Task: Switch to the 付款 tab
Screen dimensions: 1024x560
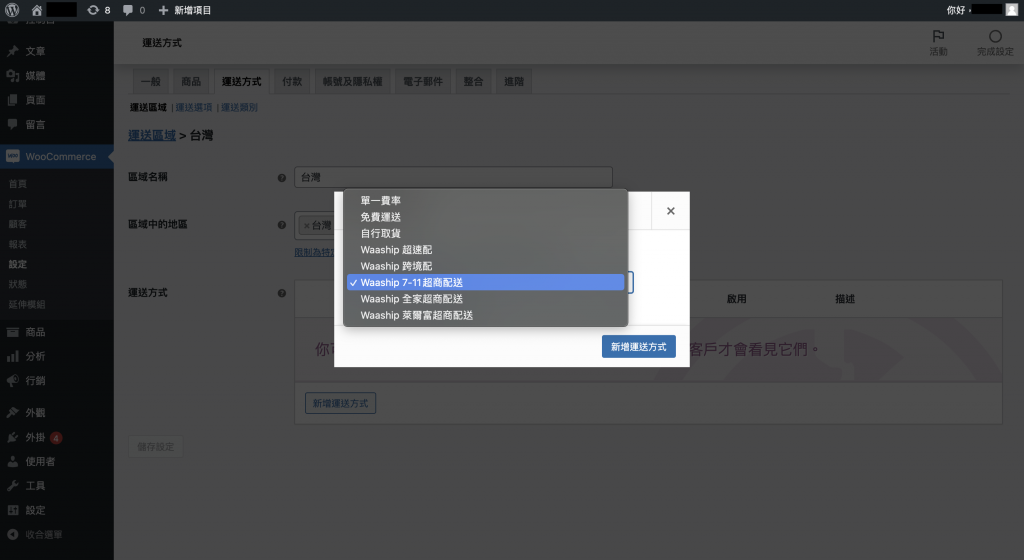Action: click(x=292, y=82)
